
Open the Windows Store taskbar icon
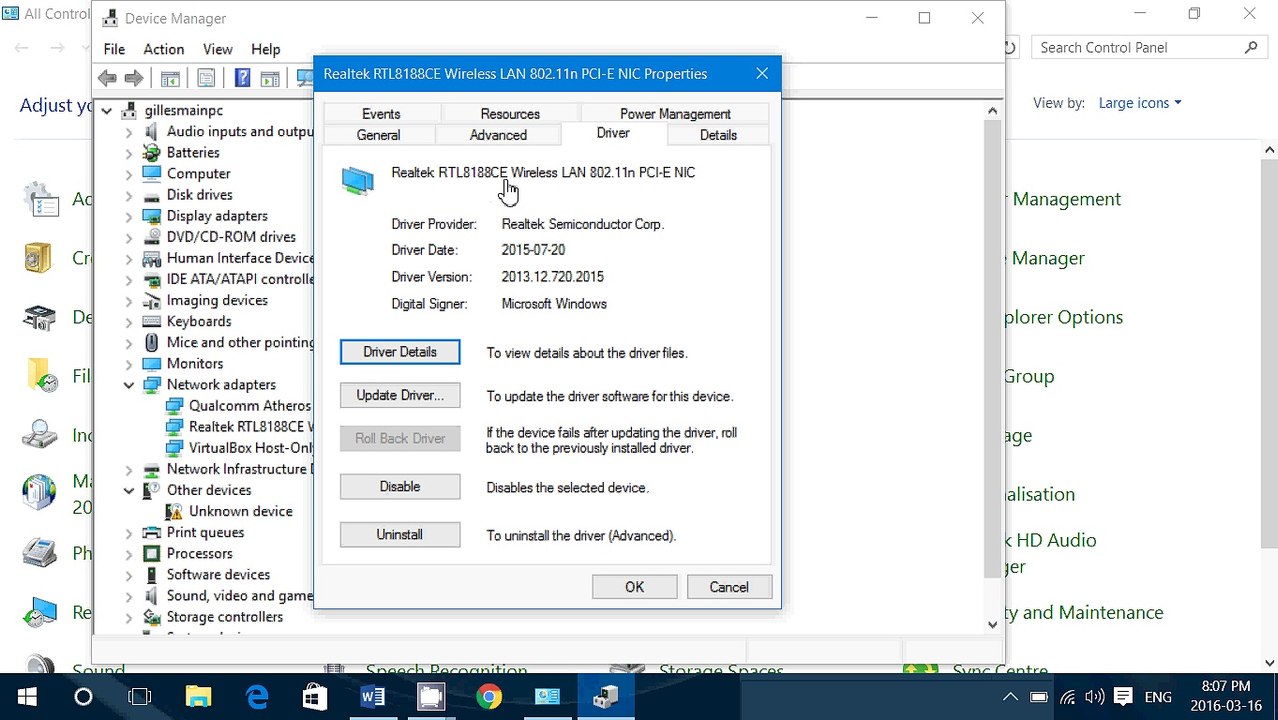(315, 696)
